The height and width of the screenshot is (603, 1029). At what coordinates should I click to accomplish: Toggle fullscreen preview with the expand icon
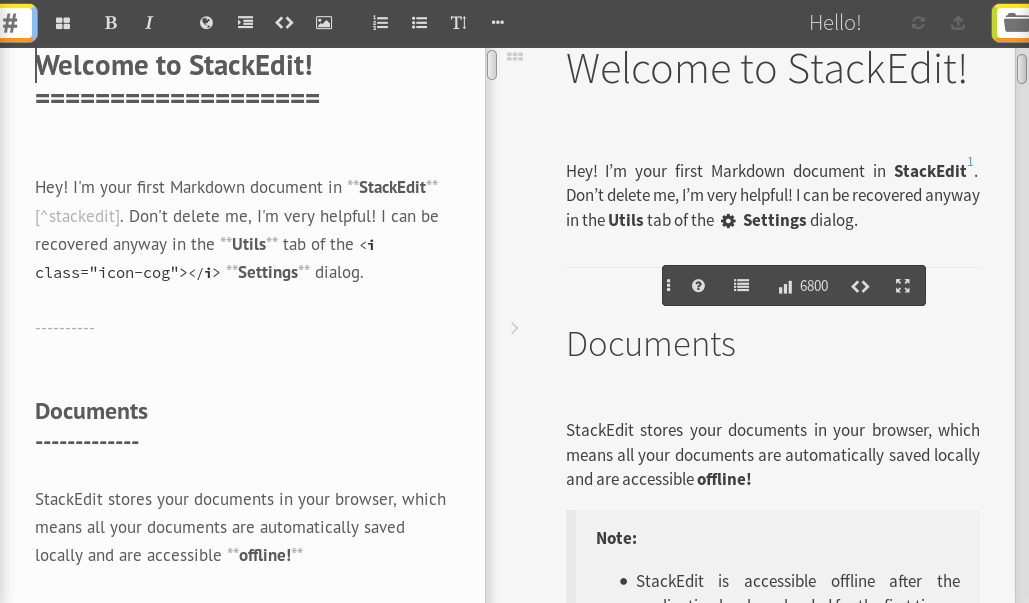[902, 286]
